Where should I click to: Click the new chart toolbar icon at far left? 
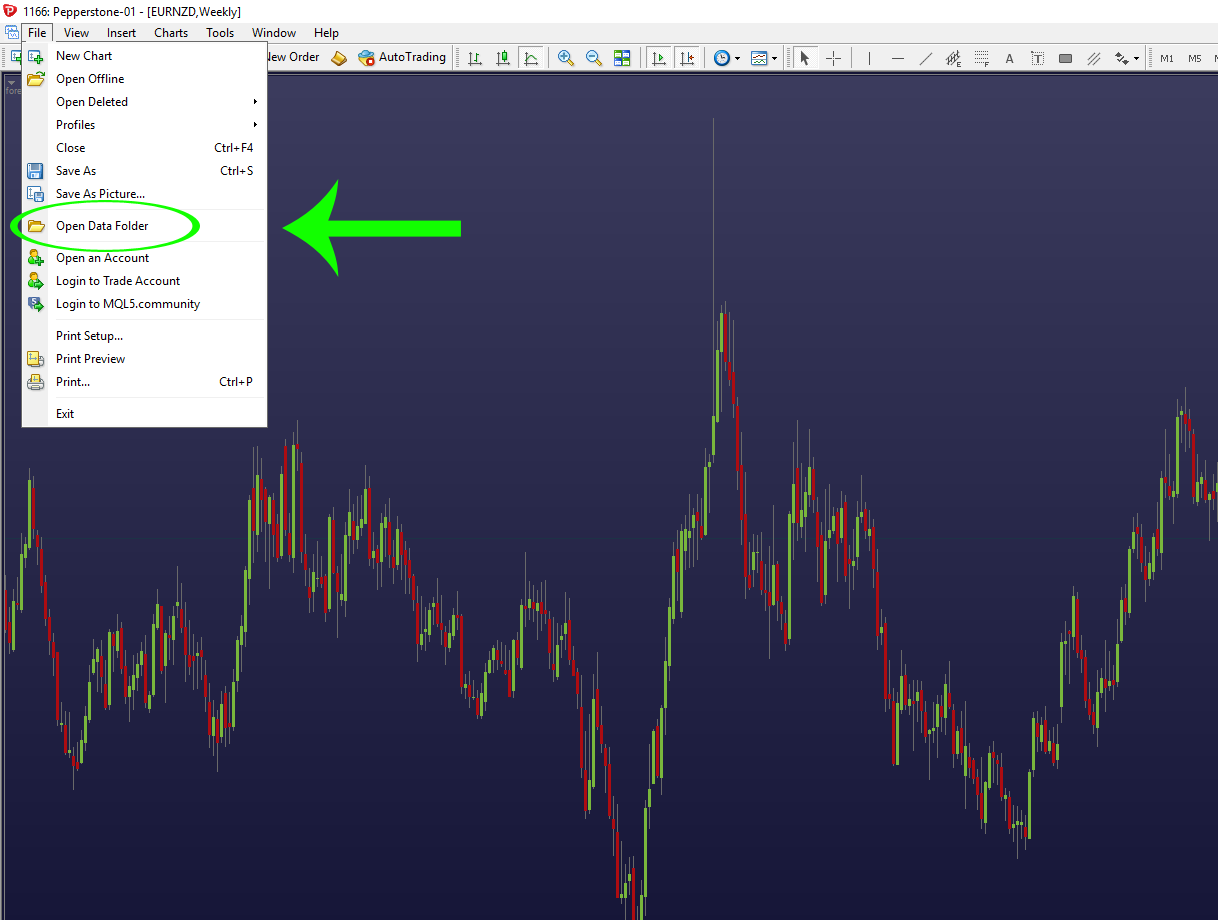pos(15,58)
